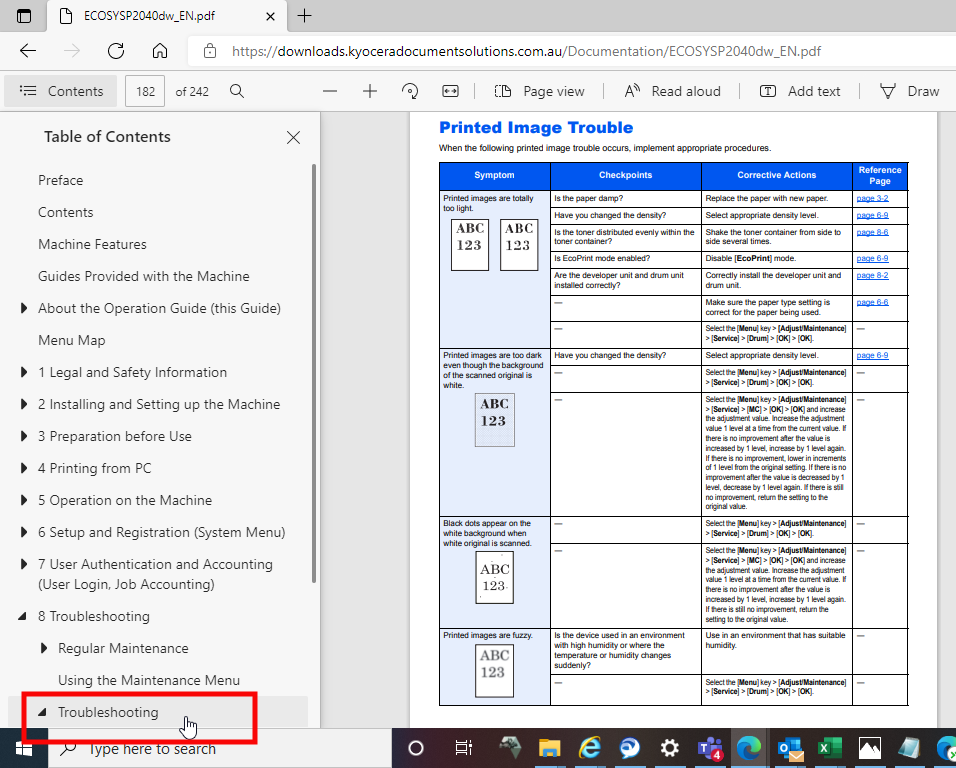
Task: Zoom in on the document
Action: pyautogui.click(x=371, y=91)
